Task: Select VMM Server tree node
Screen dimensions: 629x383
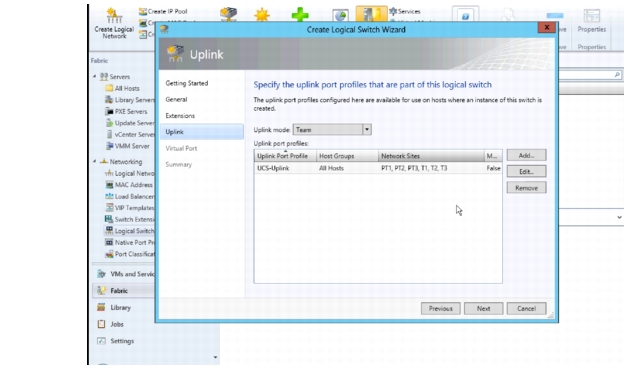Action: (127, 146)
